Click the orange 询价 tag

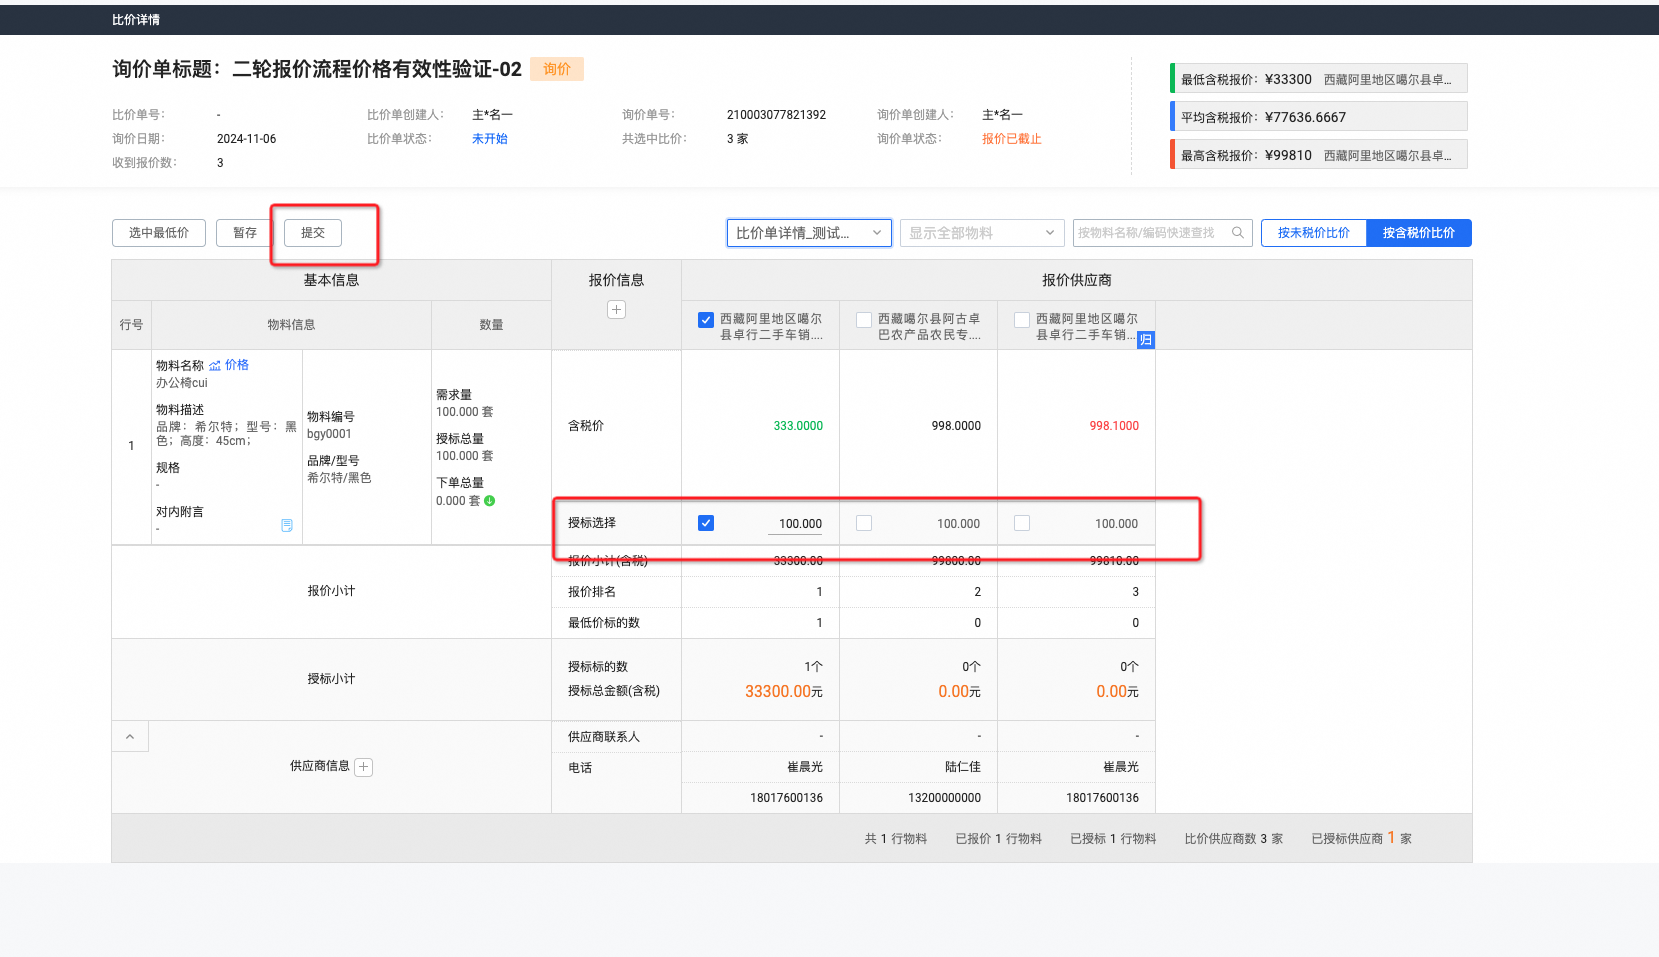(557, 69)
